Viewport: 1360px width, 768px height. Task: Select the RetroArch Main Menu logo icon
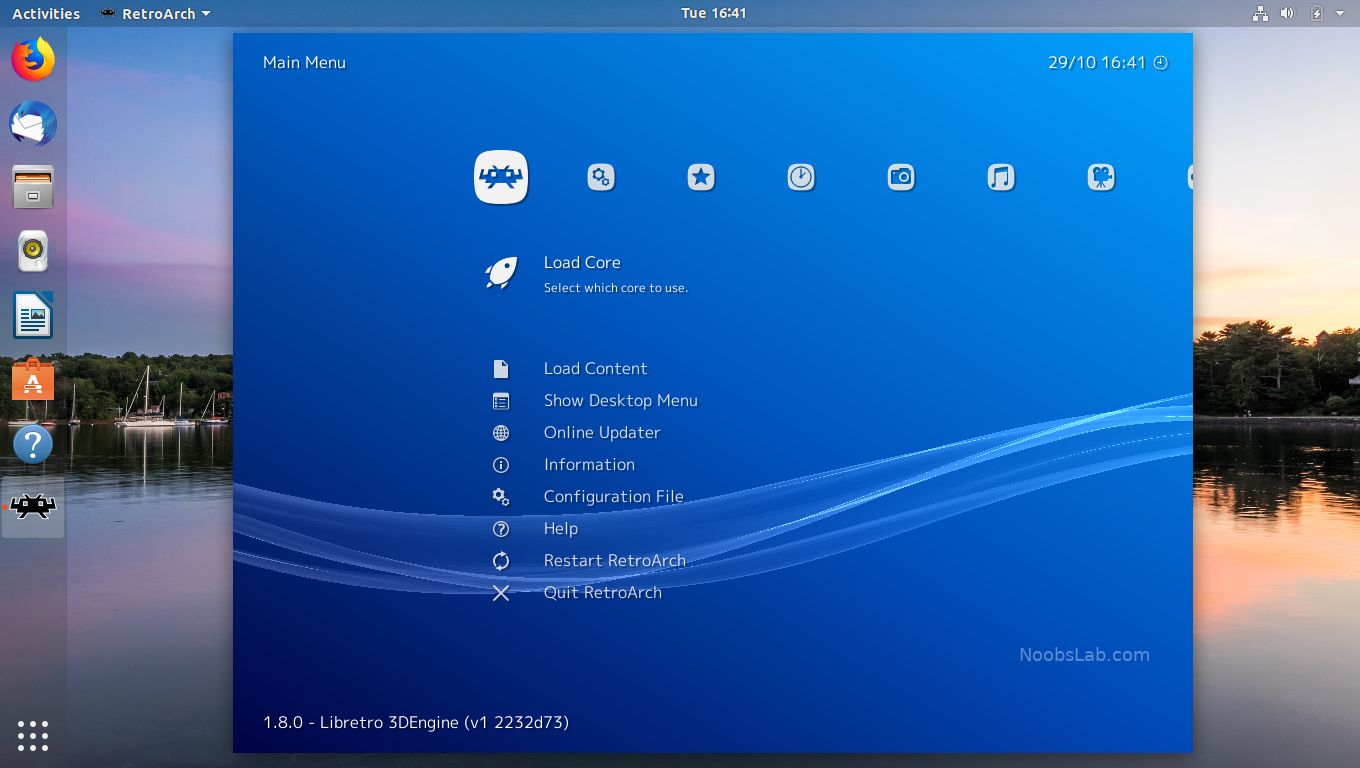pos(500,176)
